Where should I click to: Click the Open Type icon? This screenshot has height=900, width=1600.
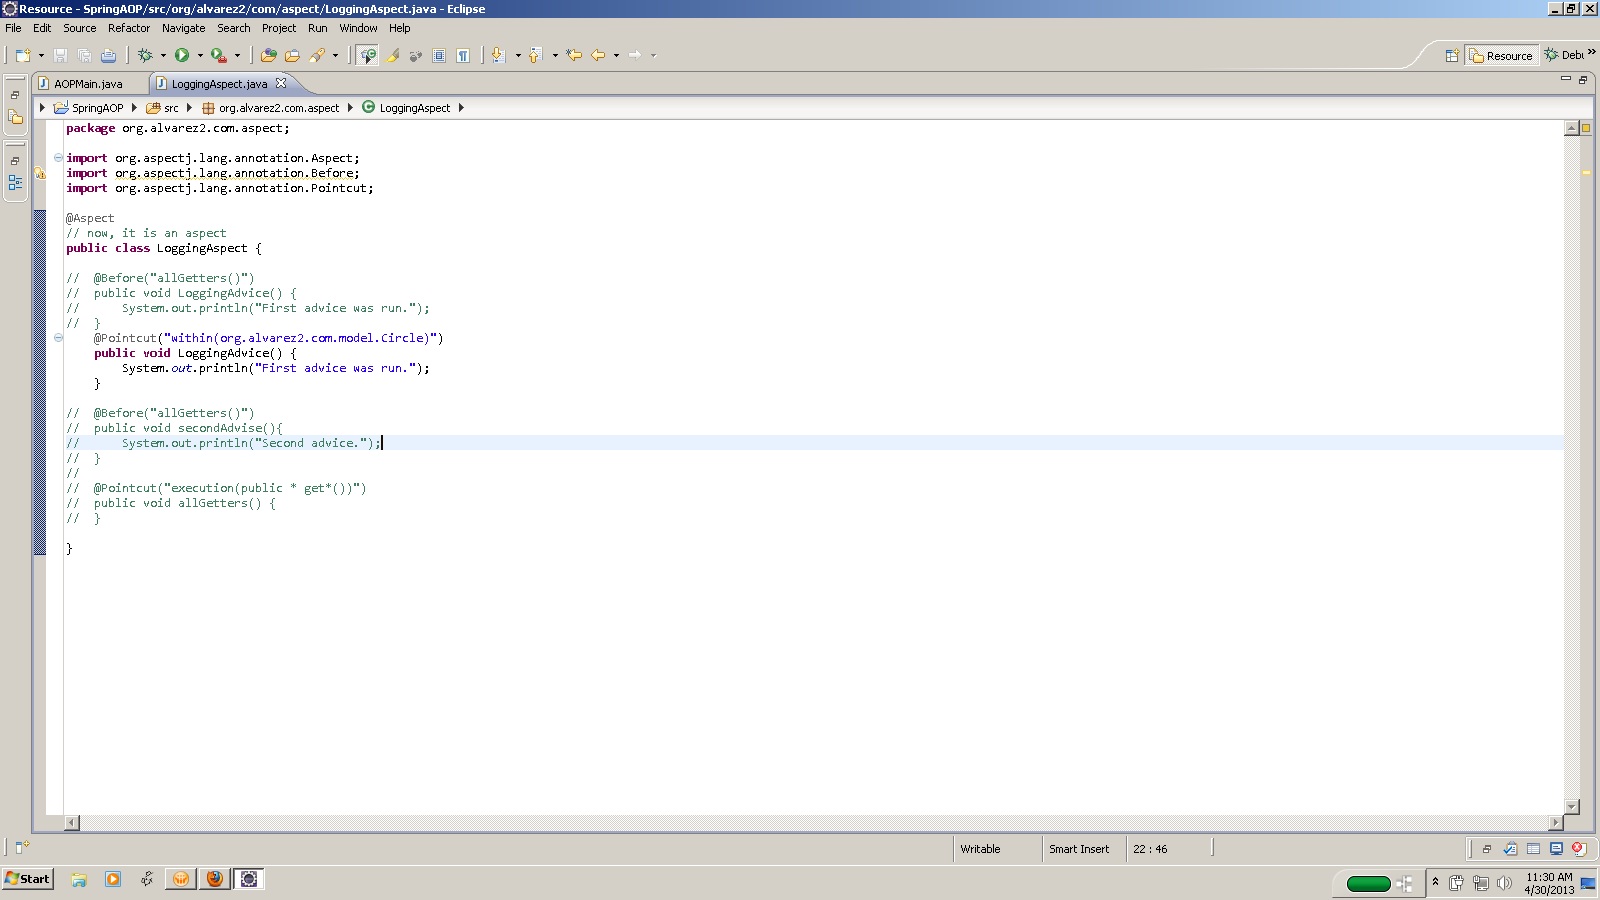(268, 56)
